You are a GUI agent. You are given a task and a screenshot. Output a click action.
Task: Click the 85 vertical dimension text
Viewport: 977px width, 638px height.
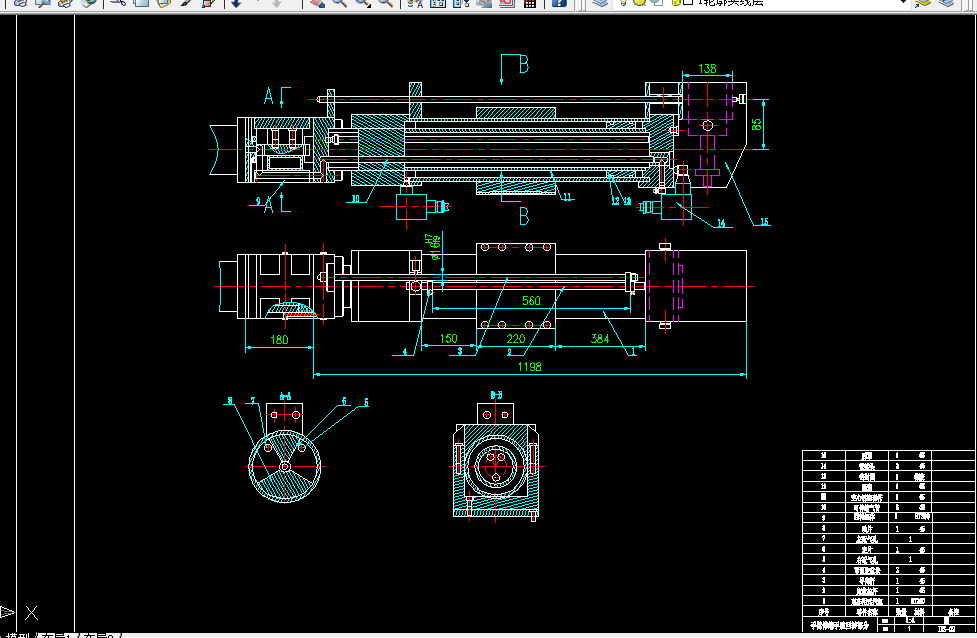[756, 125]
